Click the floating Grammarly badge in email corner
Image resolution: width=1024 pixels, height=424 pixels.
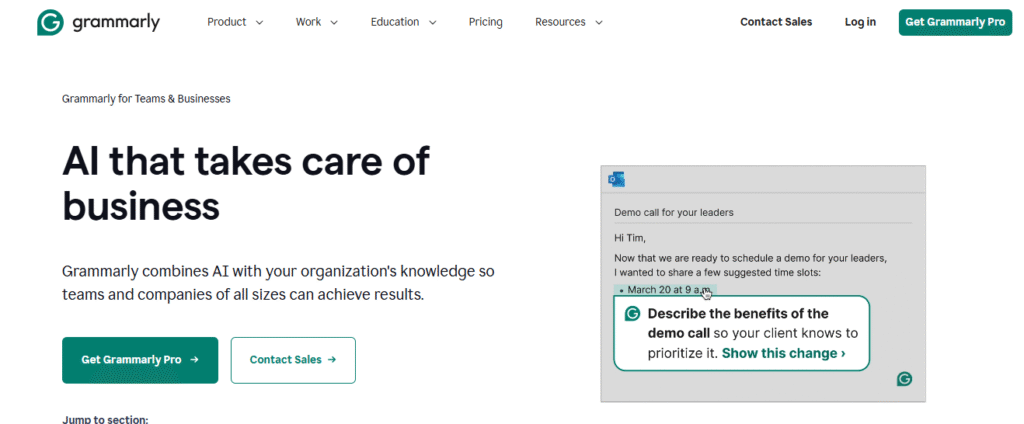(x=904, y=378)
